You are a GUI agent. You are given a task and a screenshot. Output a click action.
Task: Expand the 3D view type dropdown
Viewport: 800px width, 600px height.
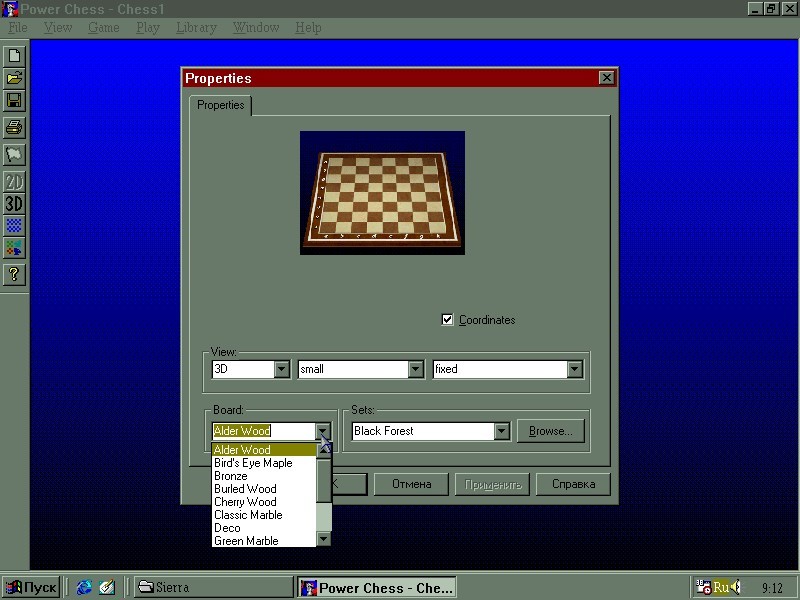(281, 369)
